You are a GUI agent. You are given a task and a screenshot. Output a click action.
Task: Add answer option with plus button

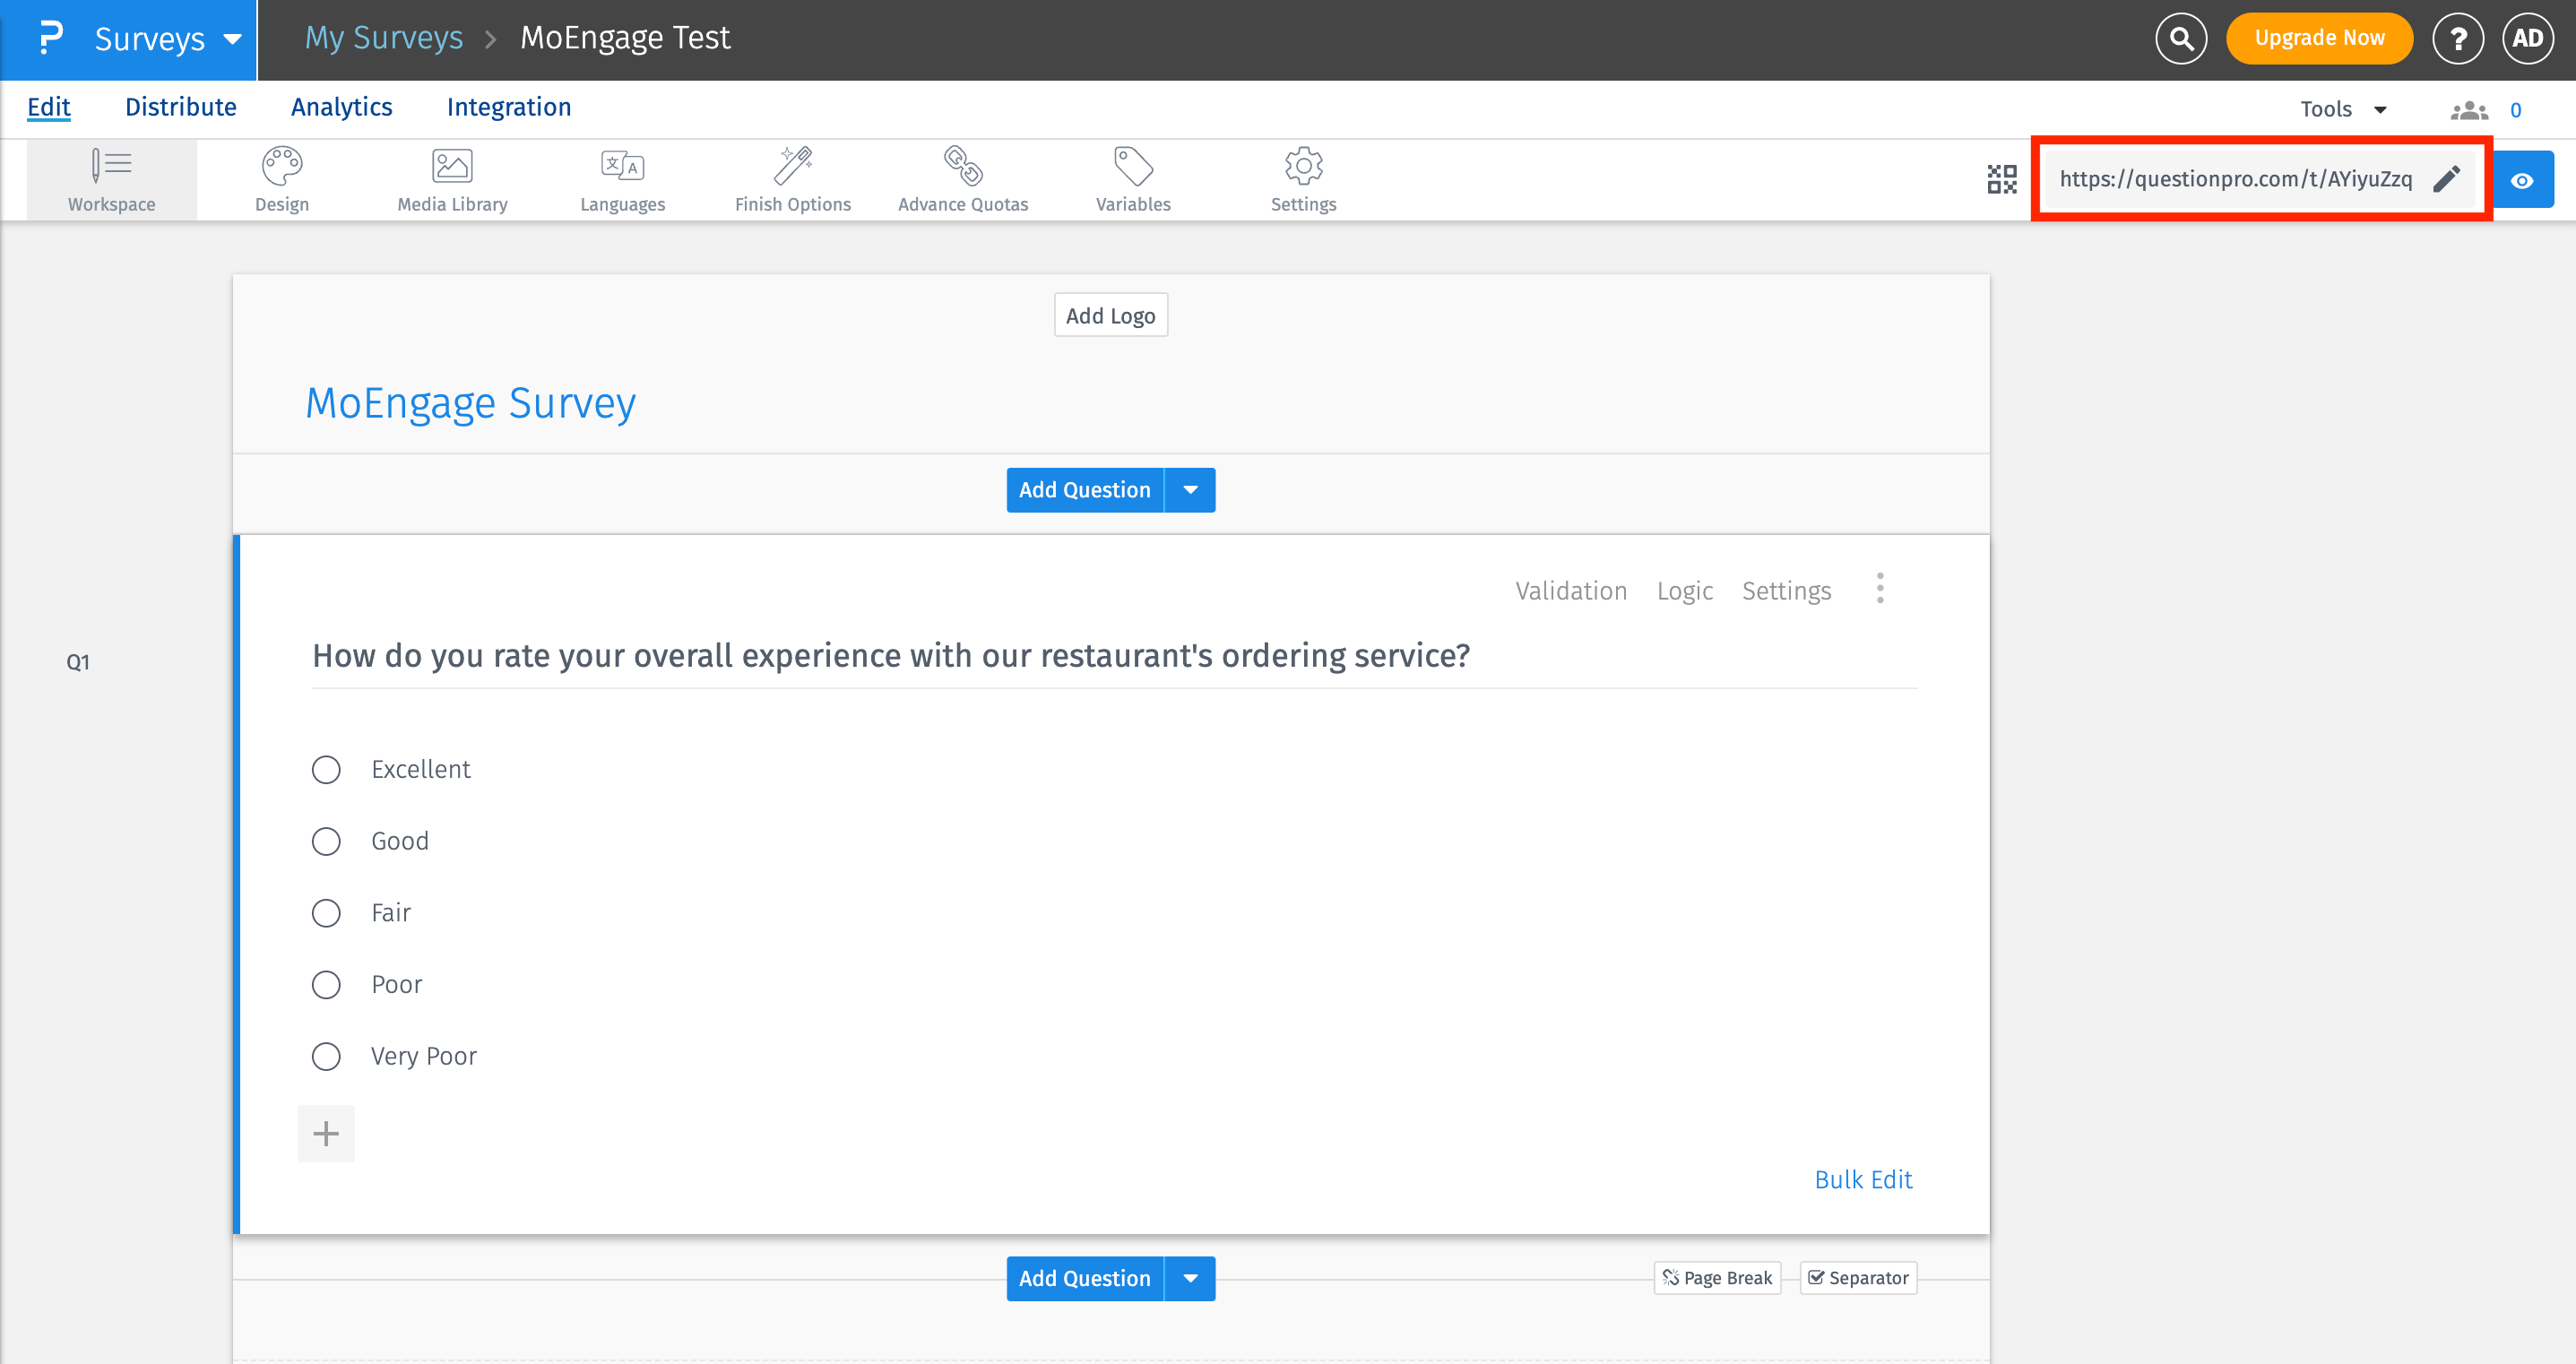pos(326,1133)
